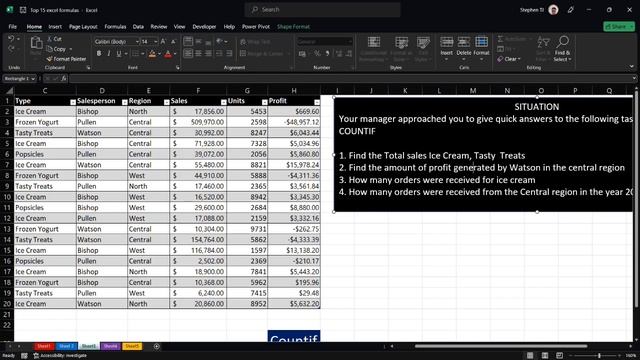640x360 pixels.
Task: Click the Clear eraser command
Action: pos(509,59)
